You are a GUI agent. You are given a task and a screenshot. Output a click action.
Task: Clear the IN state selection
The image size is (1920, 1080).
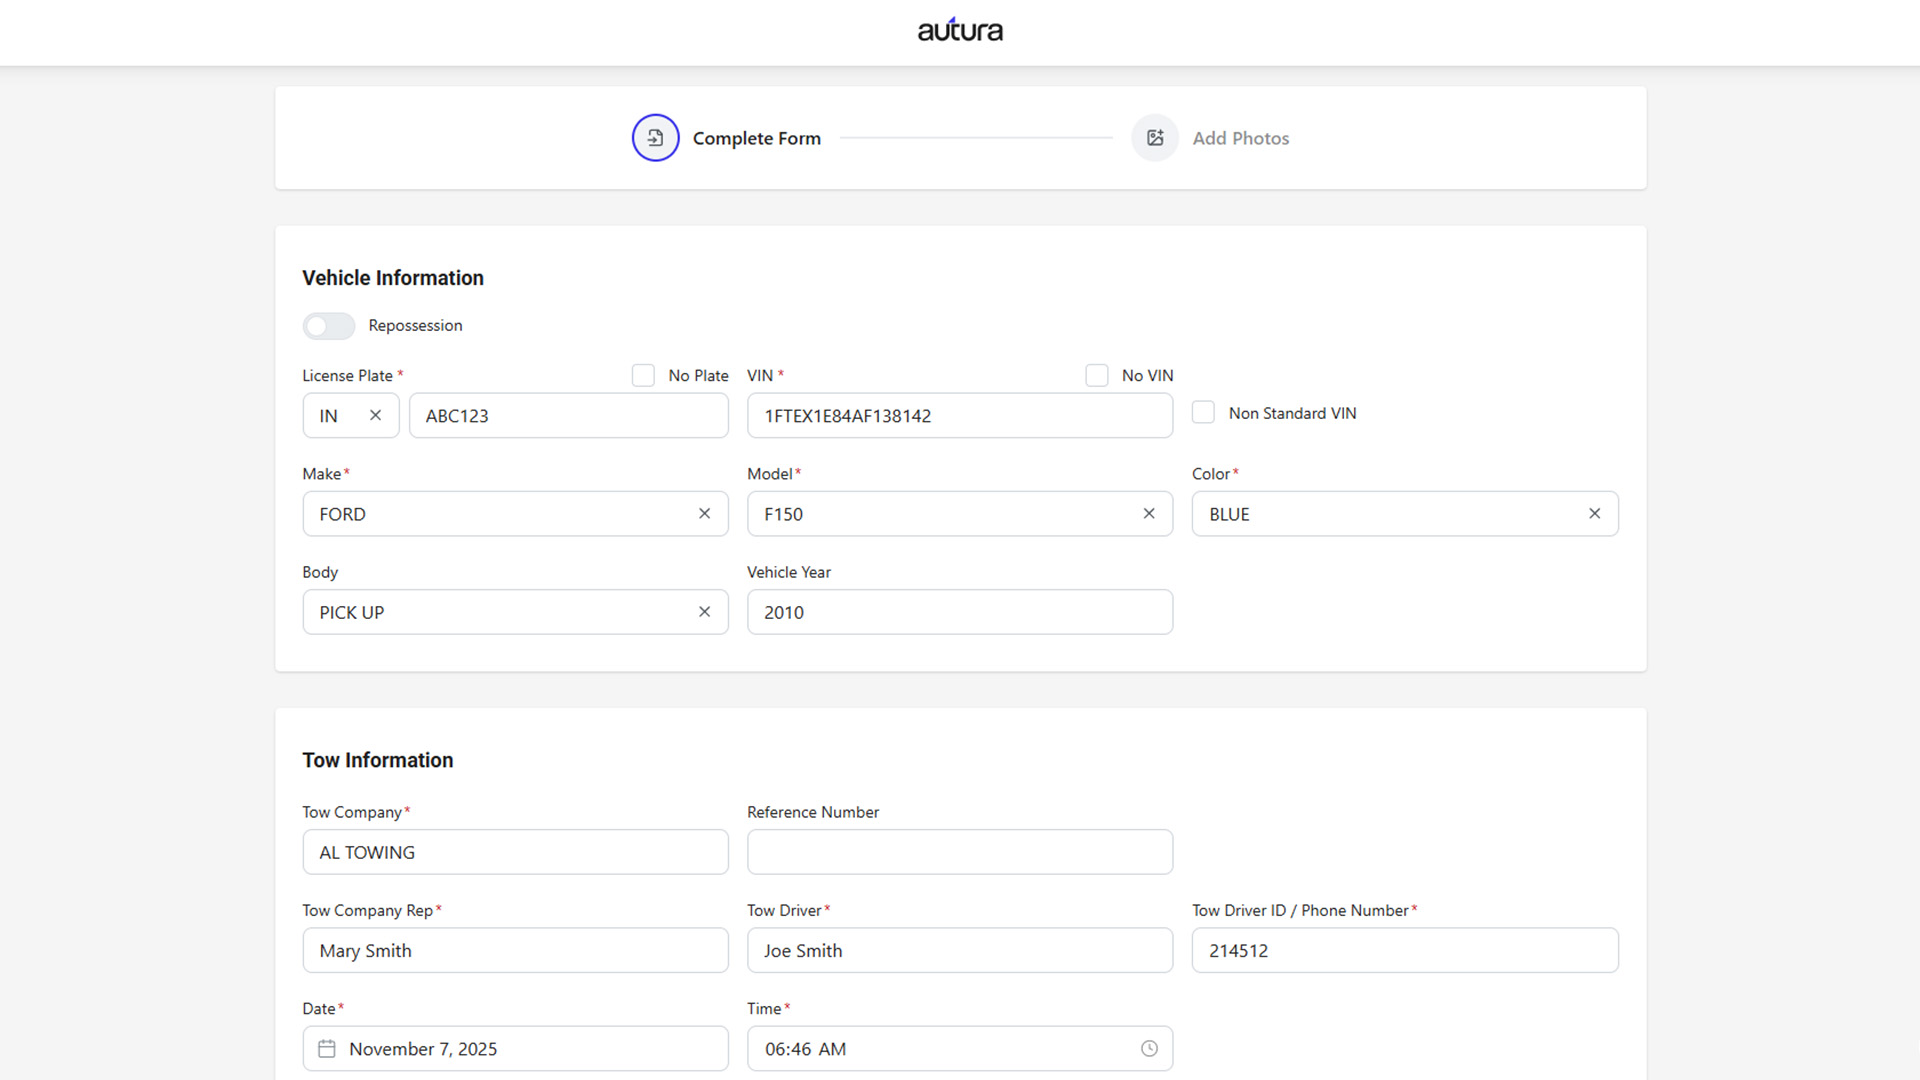coord(375,415)
